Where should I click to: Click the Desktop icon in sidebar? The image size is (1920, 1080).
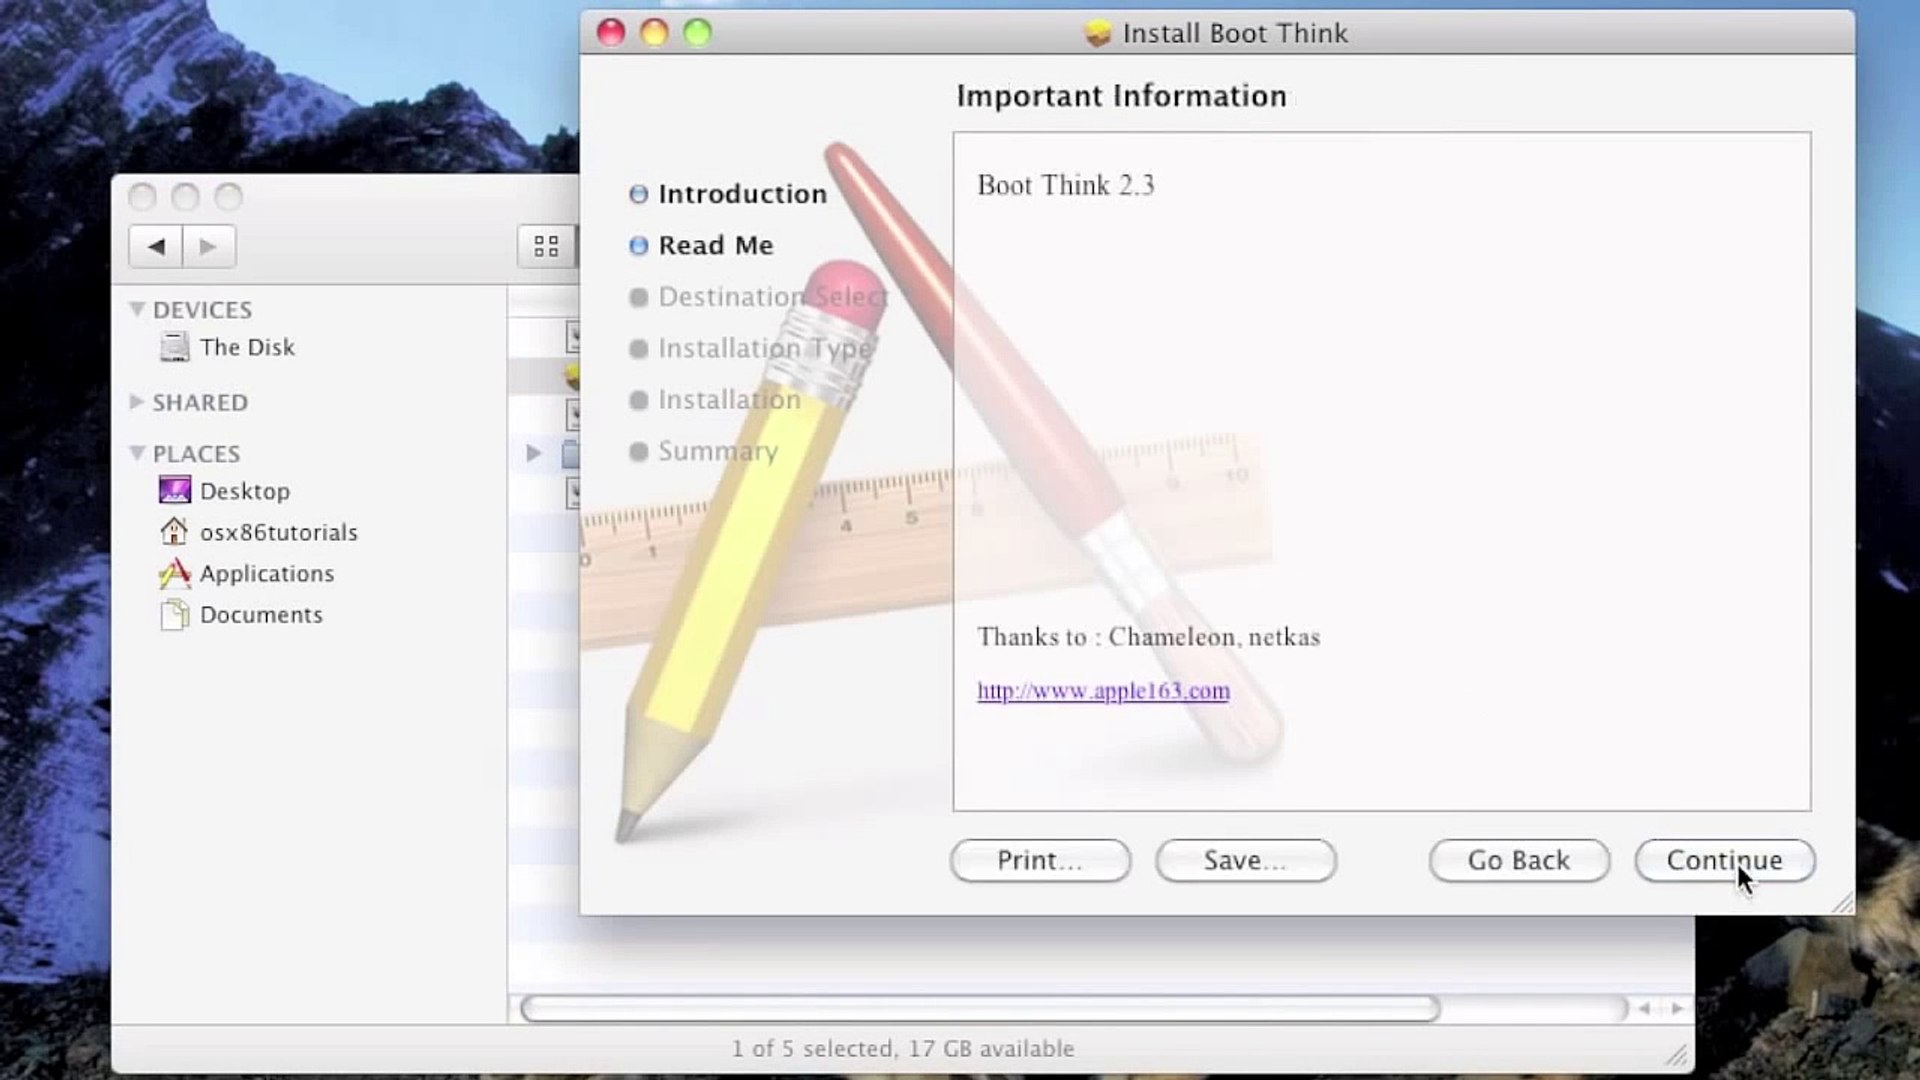click(174, 490)
